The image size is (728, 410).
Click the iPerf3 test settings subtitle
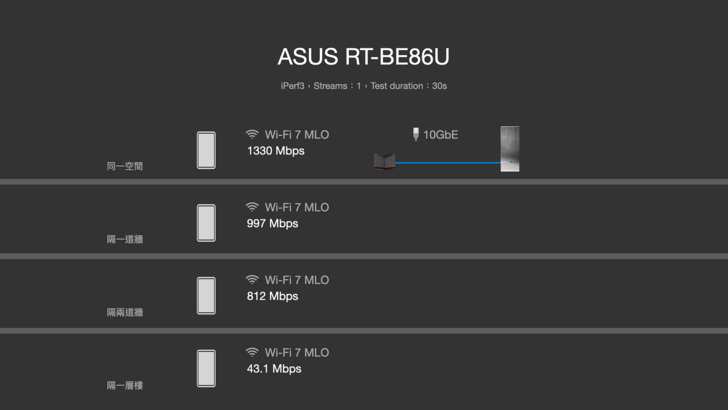[x=364, y=86]
